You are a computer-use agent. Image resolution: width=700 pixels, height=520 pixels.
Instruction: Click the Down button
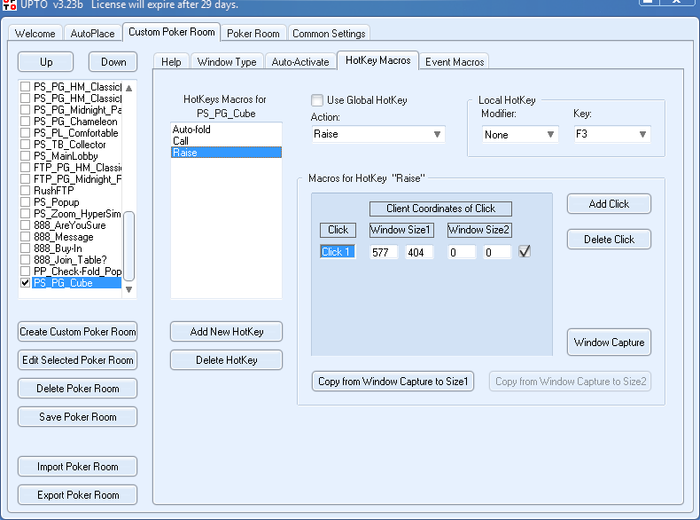coord(113,62)
